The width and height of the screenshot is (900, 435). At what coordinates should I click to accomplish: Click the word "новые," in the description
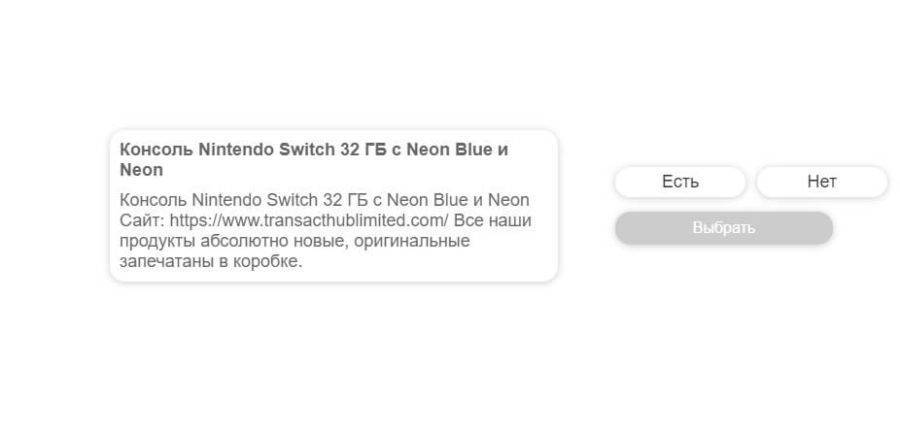(308, 242)
